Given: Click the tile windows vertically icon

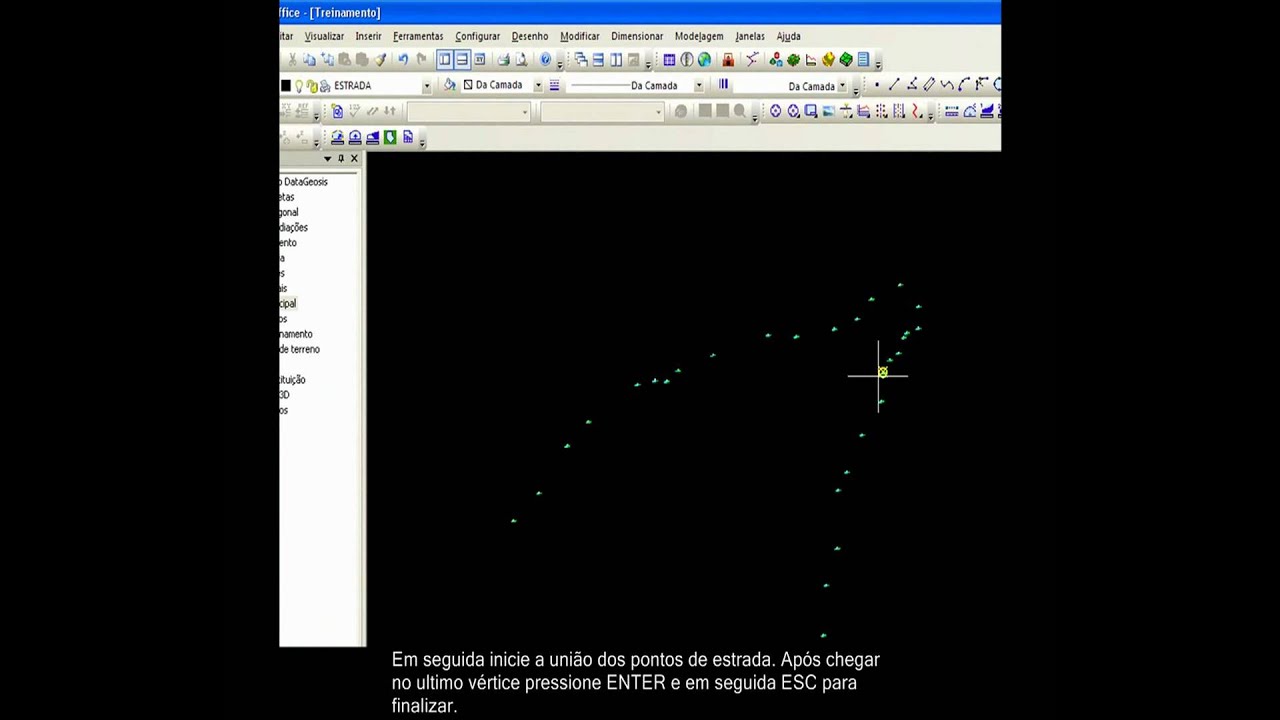Looking at the screenshot, I should [x=616, y=59].
